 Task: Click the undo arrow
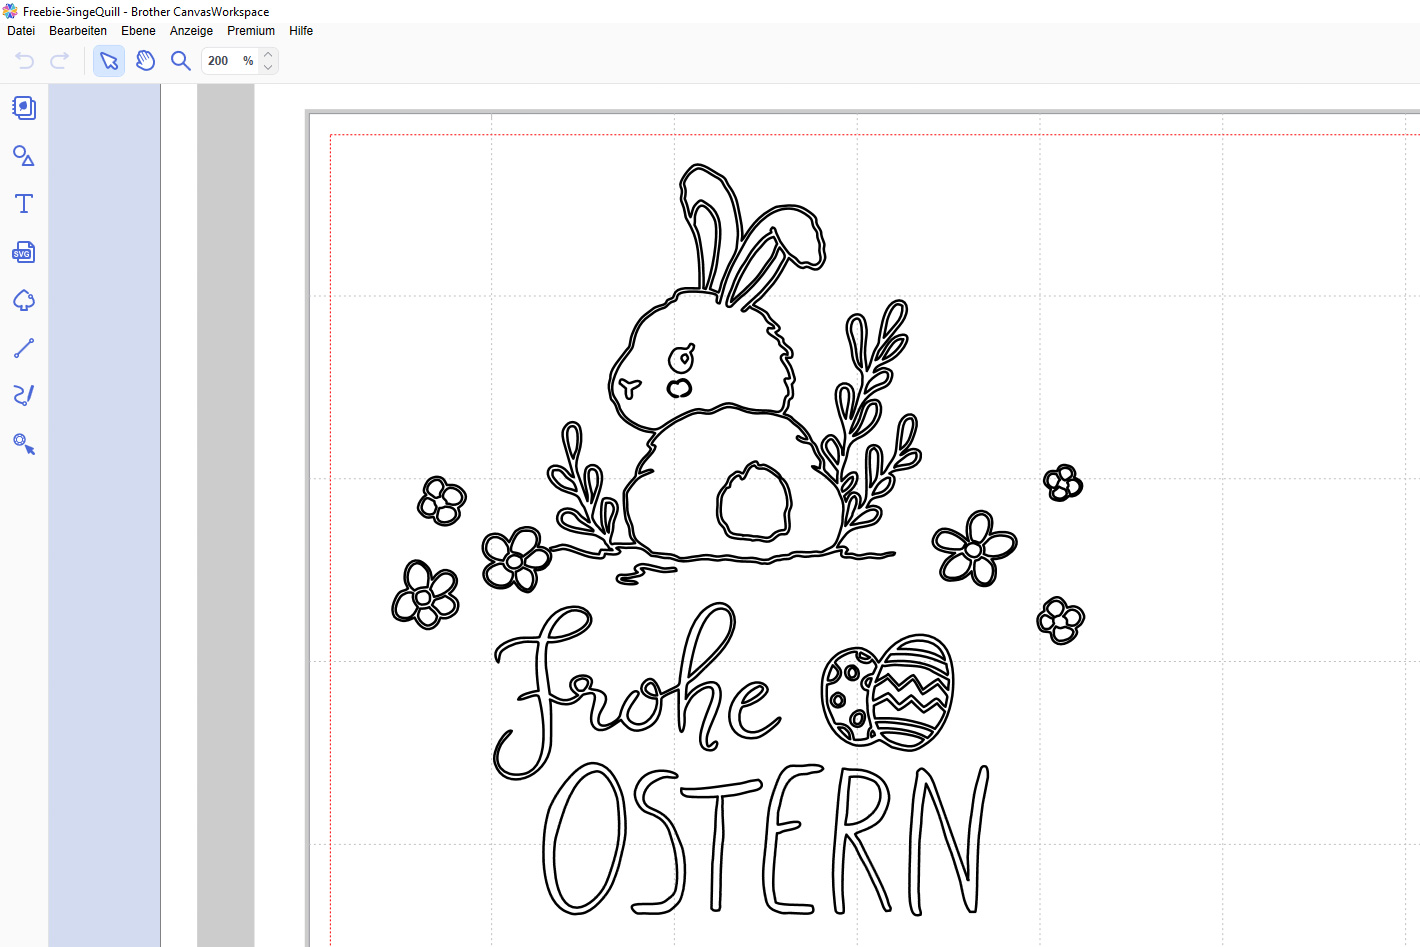point(25,61)
